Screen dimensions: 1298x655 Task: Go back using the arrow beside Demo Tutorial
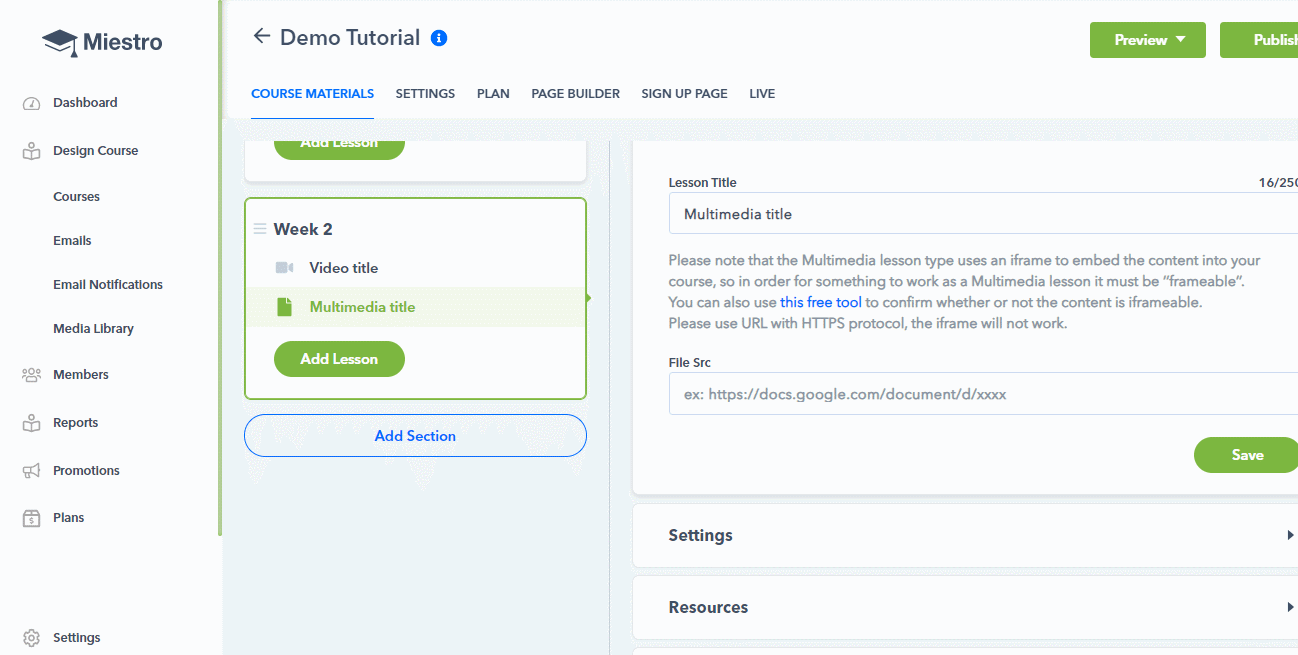(262, 37)
